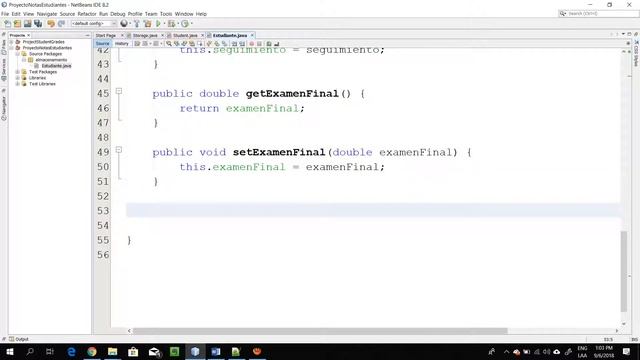Screen dimensions: 640x360
Task: Minimize the Projects panel
Action: (x=87, y=36)
